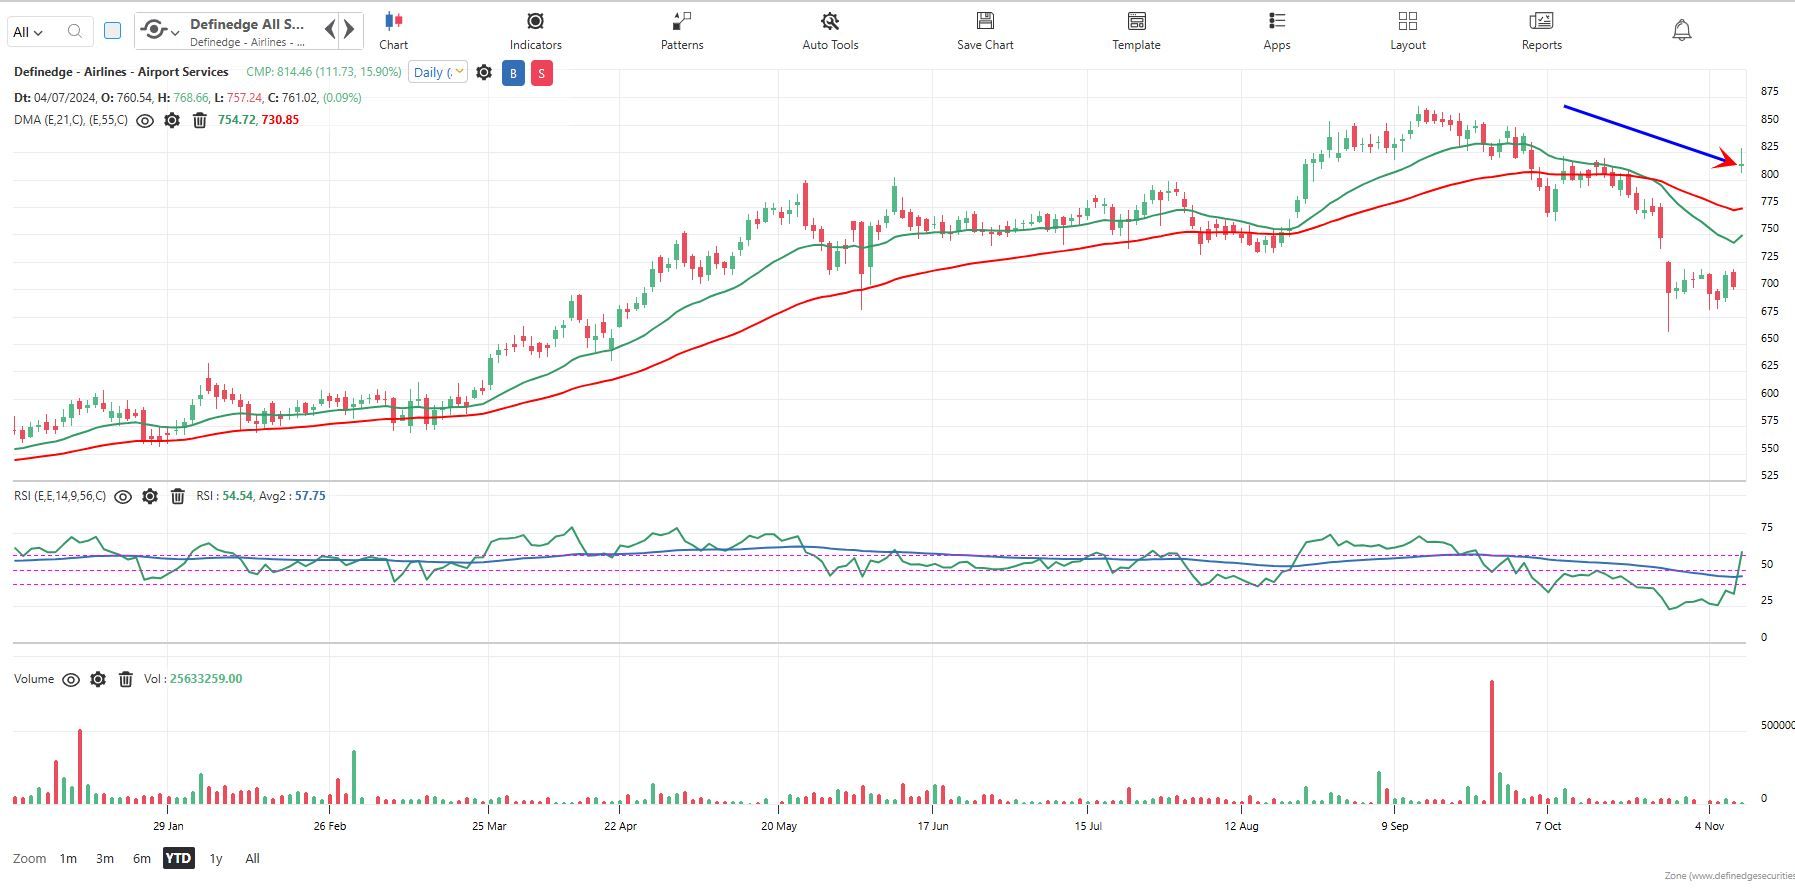Select 3m zoom range
1795x888 pixels.
click(x=105, y=858)
